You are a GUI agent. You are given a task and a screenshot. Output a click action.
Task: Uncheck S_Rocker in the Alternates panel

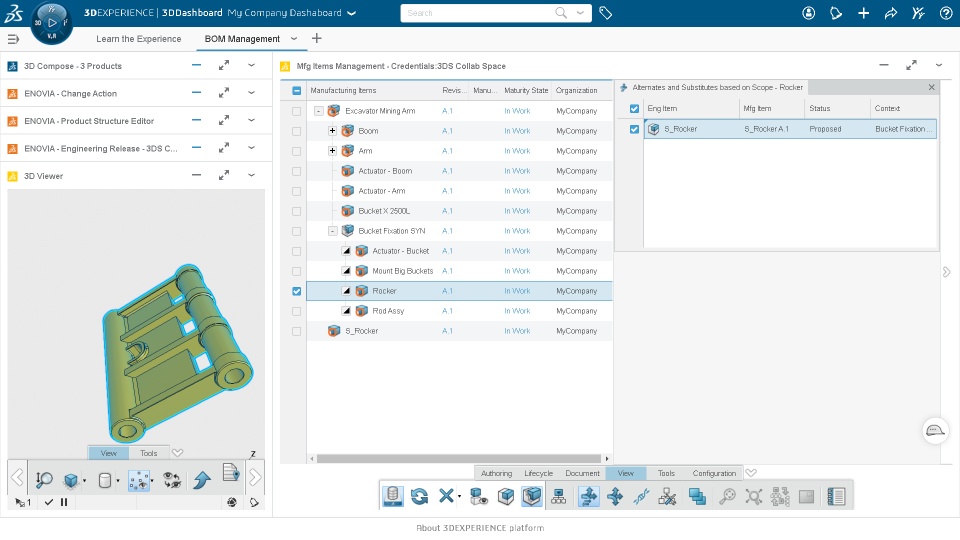click(634, 129)
